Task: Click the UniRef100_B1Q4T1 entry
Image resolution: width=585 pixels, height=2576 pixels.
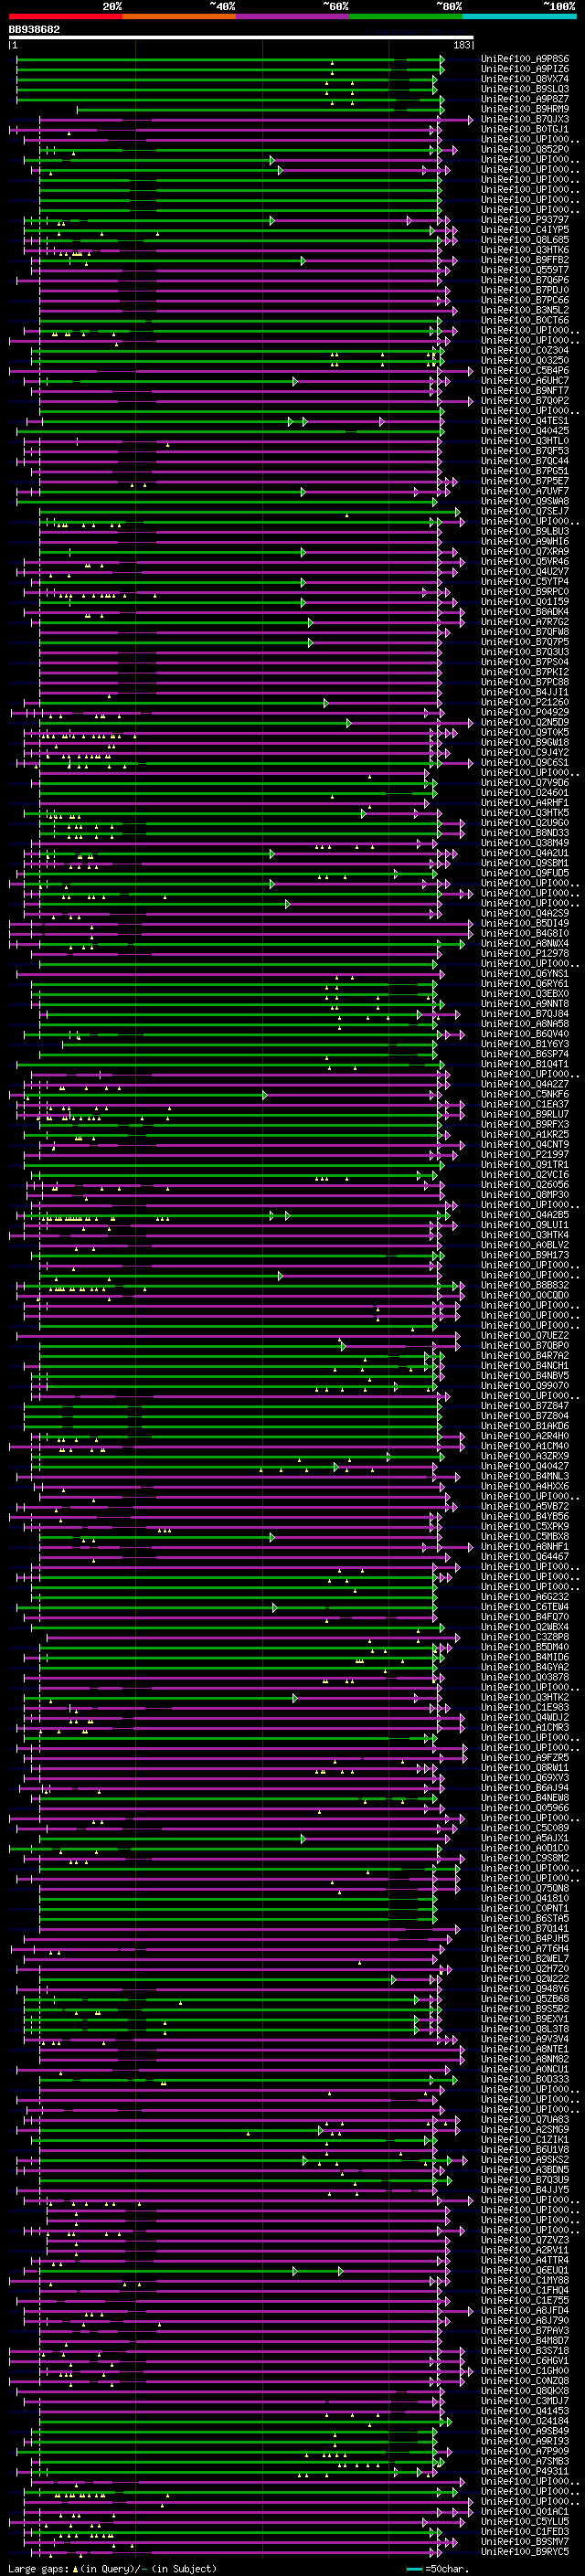Action: click(x=525, y=1064)
